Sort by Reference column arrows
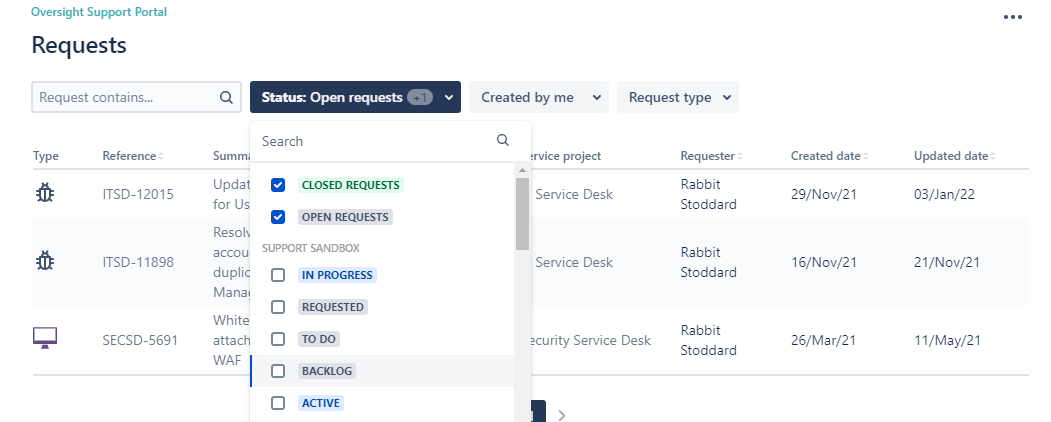Image resolution: width=1051 pixels, height=422 pixels. [161, 156]
